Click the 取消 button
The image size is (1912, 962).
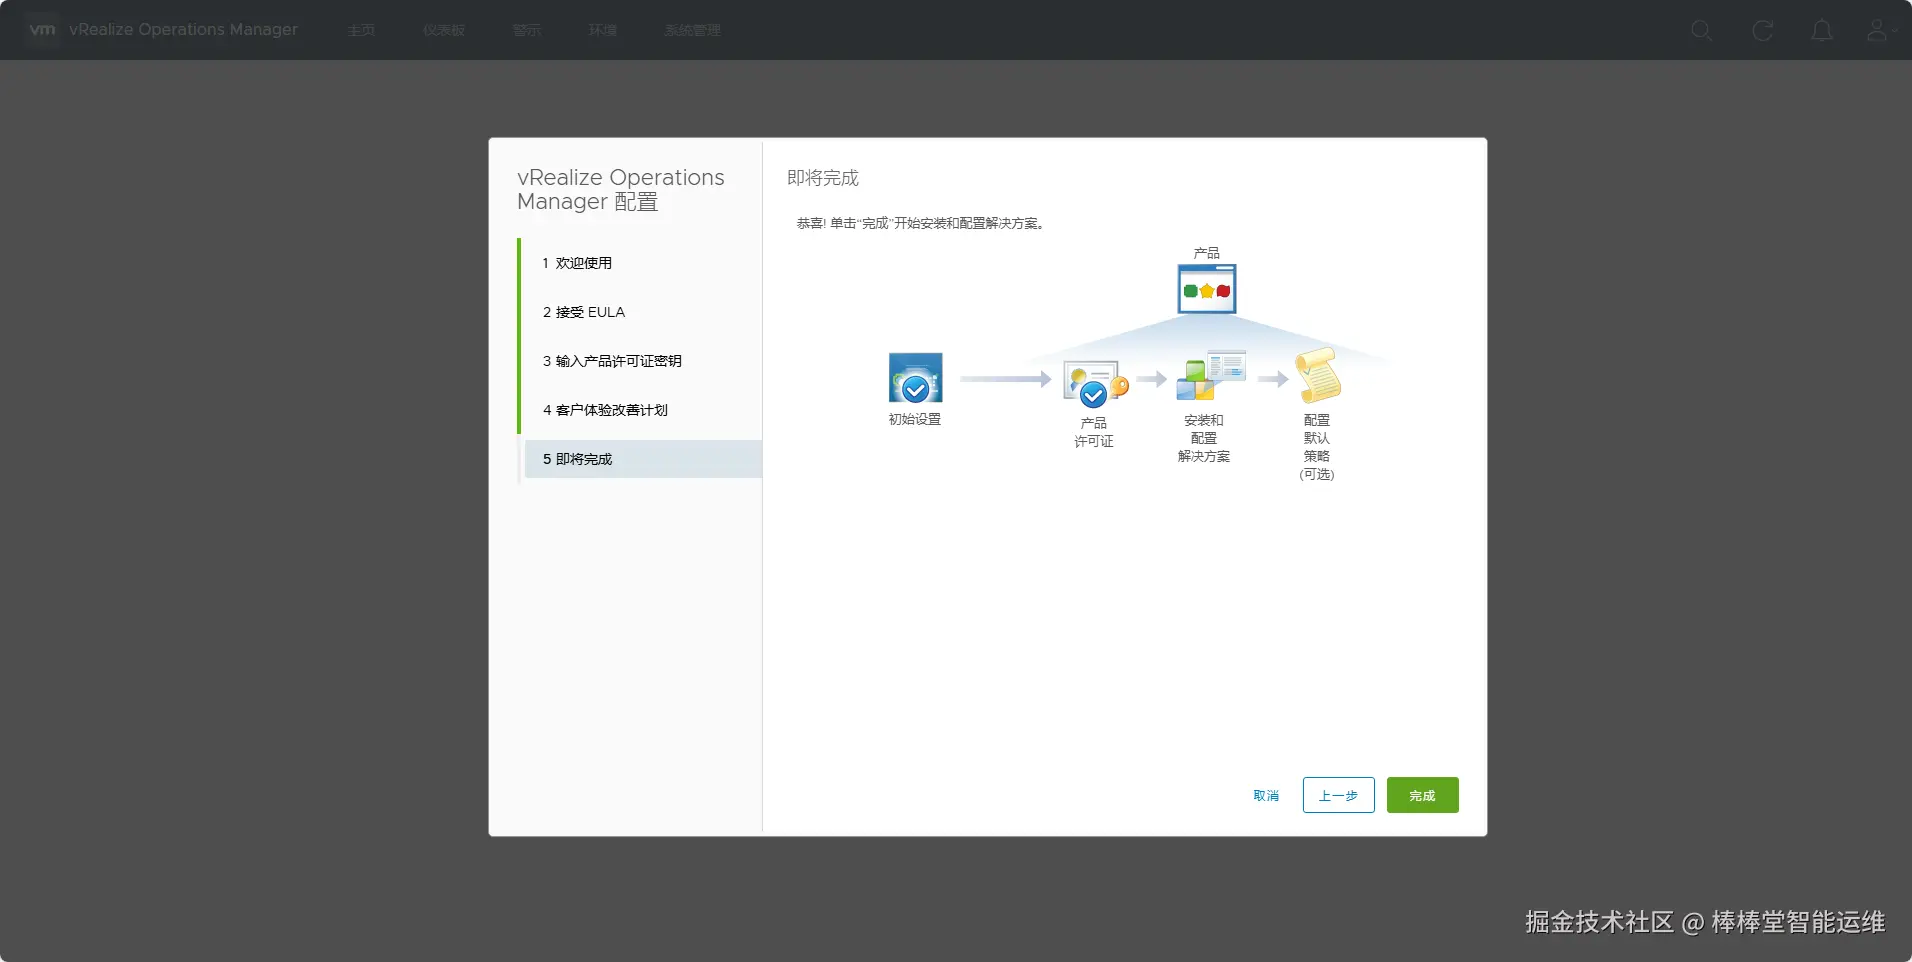[1266, 796]
